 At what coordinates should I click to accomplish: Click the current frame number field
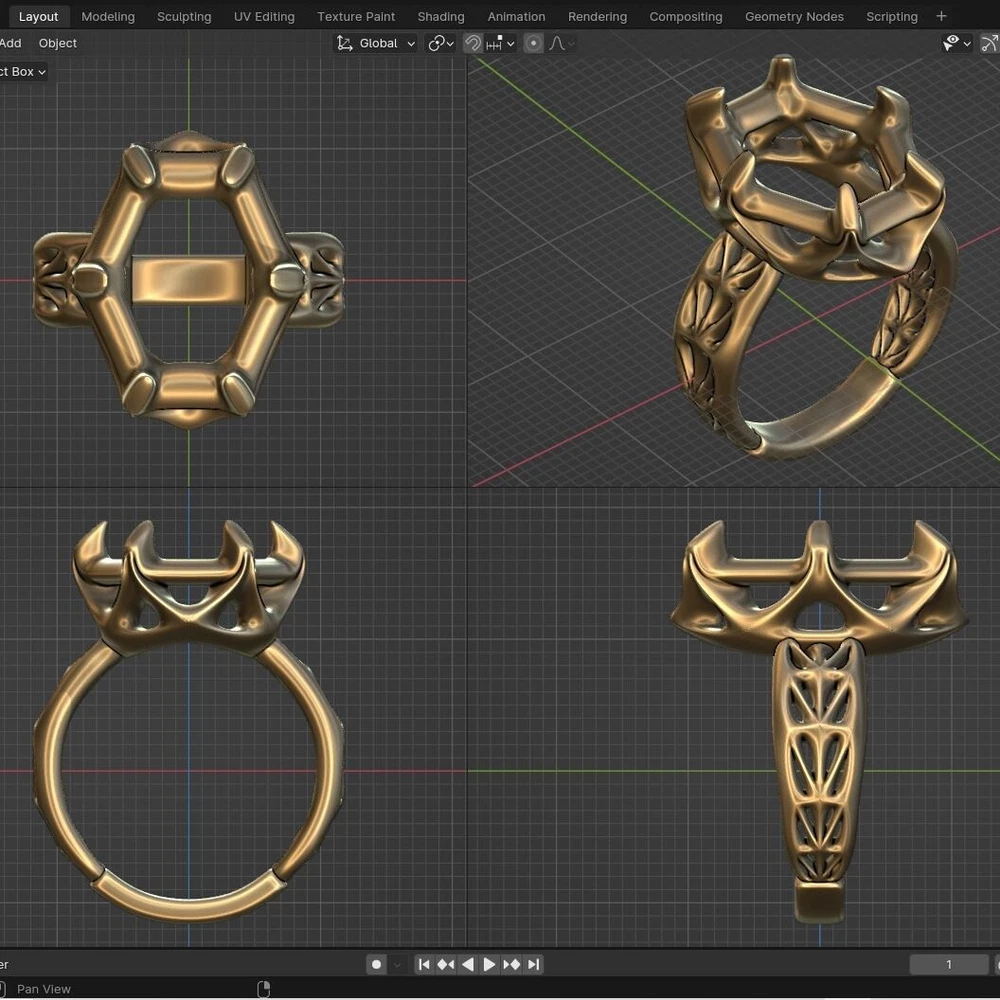[x=948, y=964]
